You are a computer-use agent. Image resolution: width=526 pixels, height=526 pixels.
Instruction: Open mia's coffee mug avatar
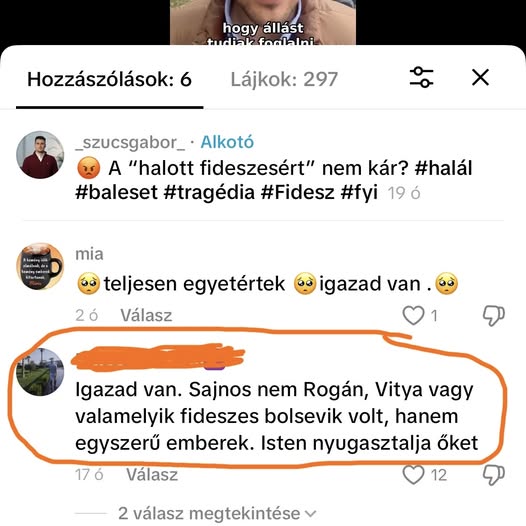click(40, 266)
